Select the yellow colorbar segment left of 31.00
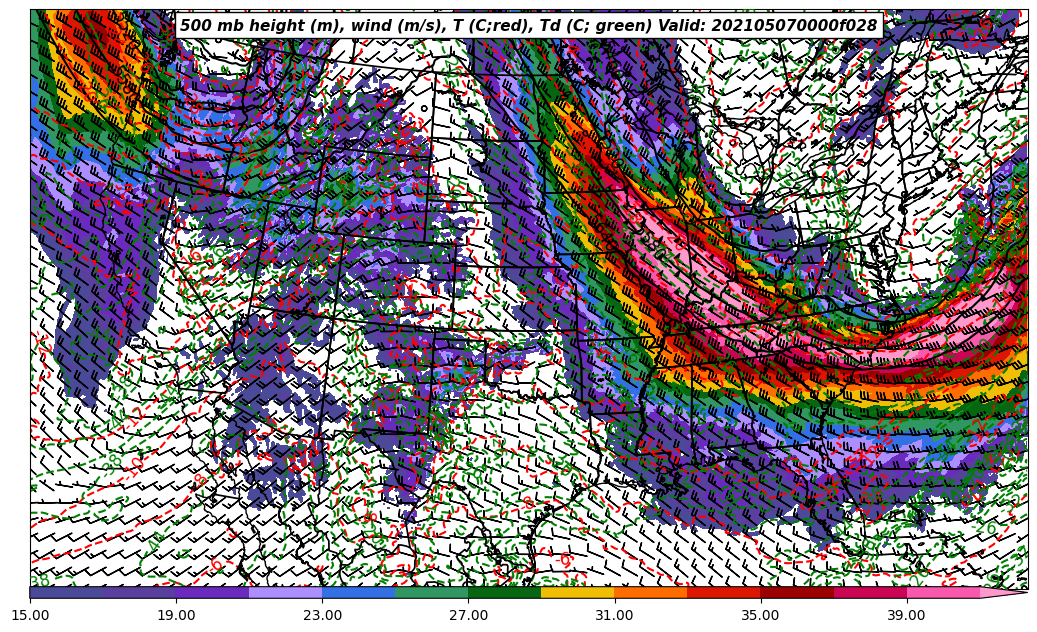This screenshot has width=1037, height=632. tap(578, 592)
